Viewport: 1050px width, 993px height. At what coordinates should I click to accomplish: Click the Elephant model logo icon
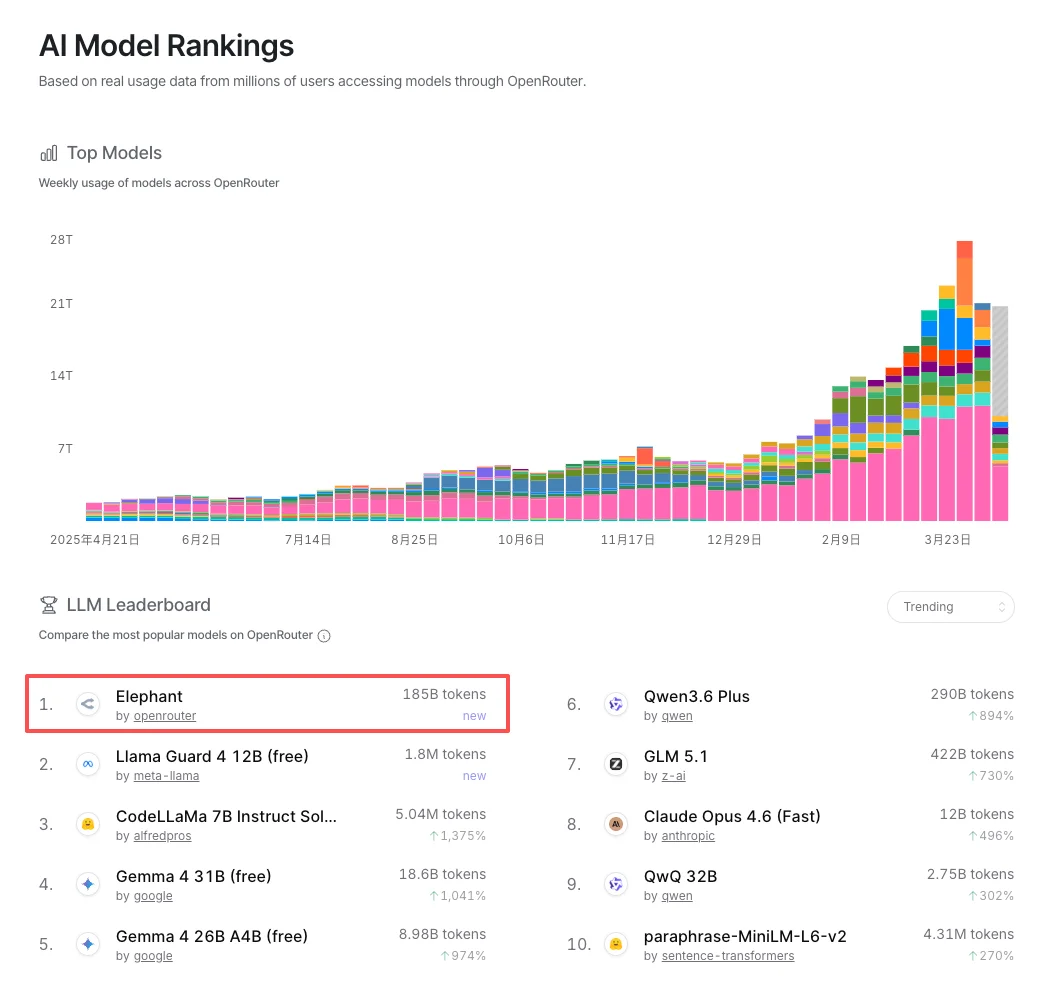88,705
